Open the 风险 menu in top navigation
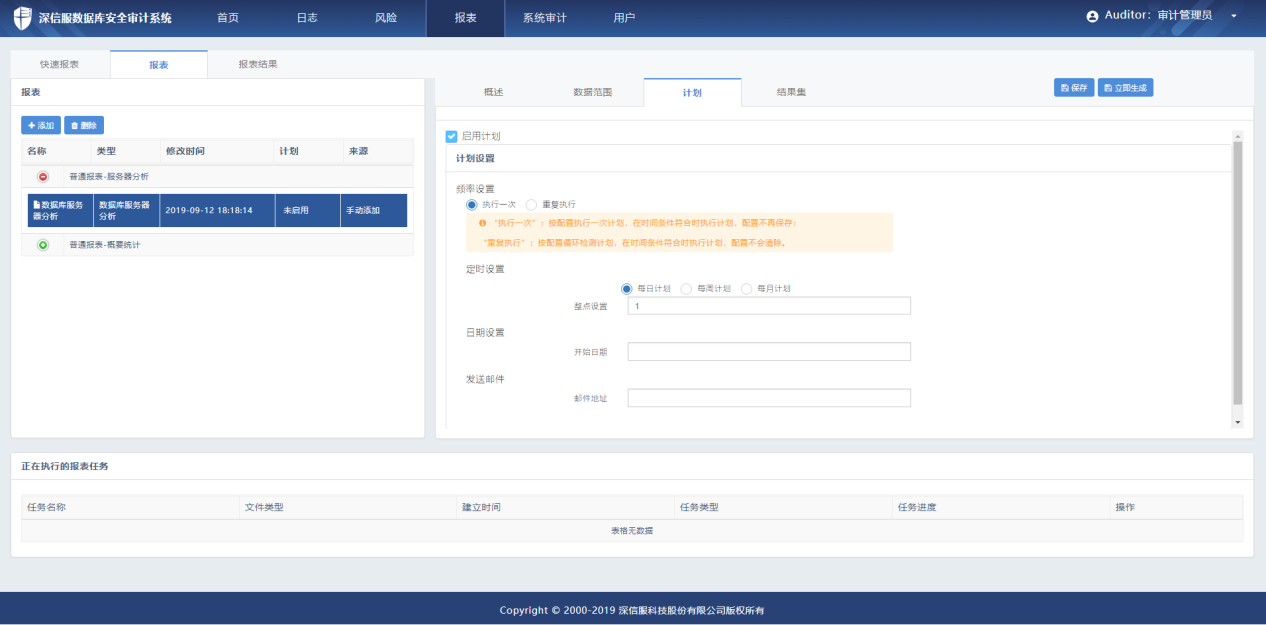Viewport: 1266px width, 625px height. [x=385, y=18]
